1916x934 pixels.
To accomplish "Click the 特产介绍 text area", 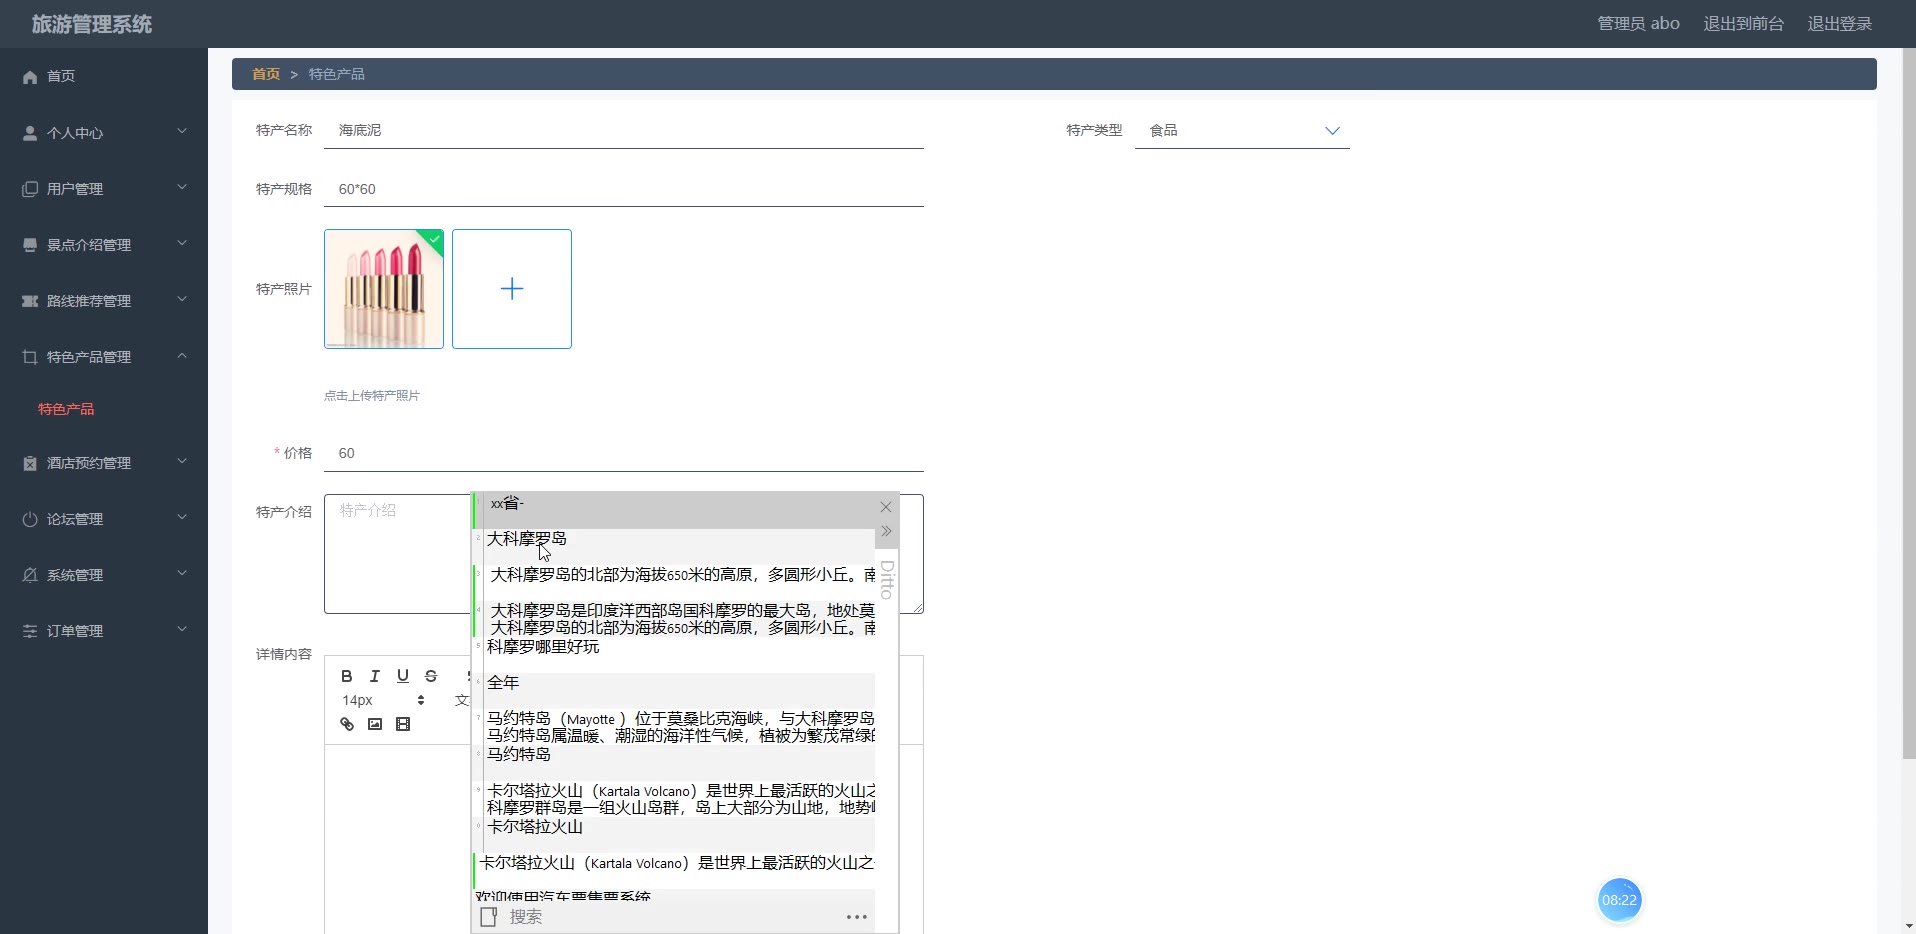I will pyautogui.click(x=397, y=554).
